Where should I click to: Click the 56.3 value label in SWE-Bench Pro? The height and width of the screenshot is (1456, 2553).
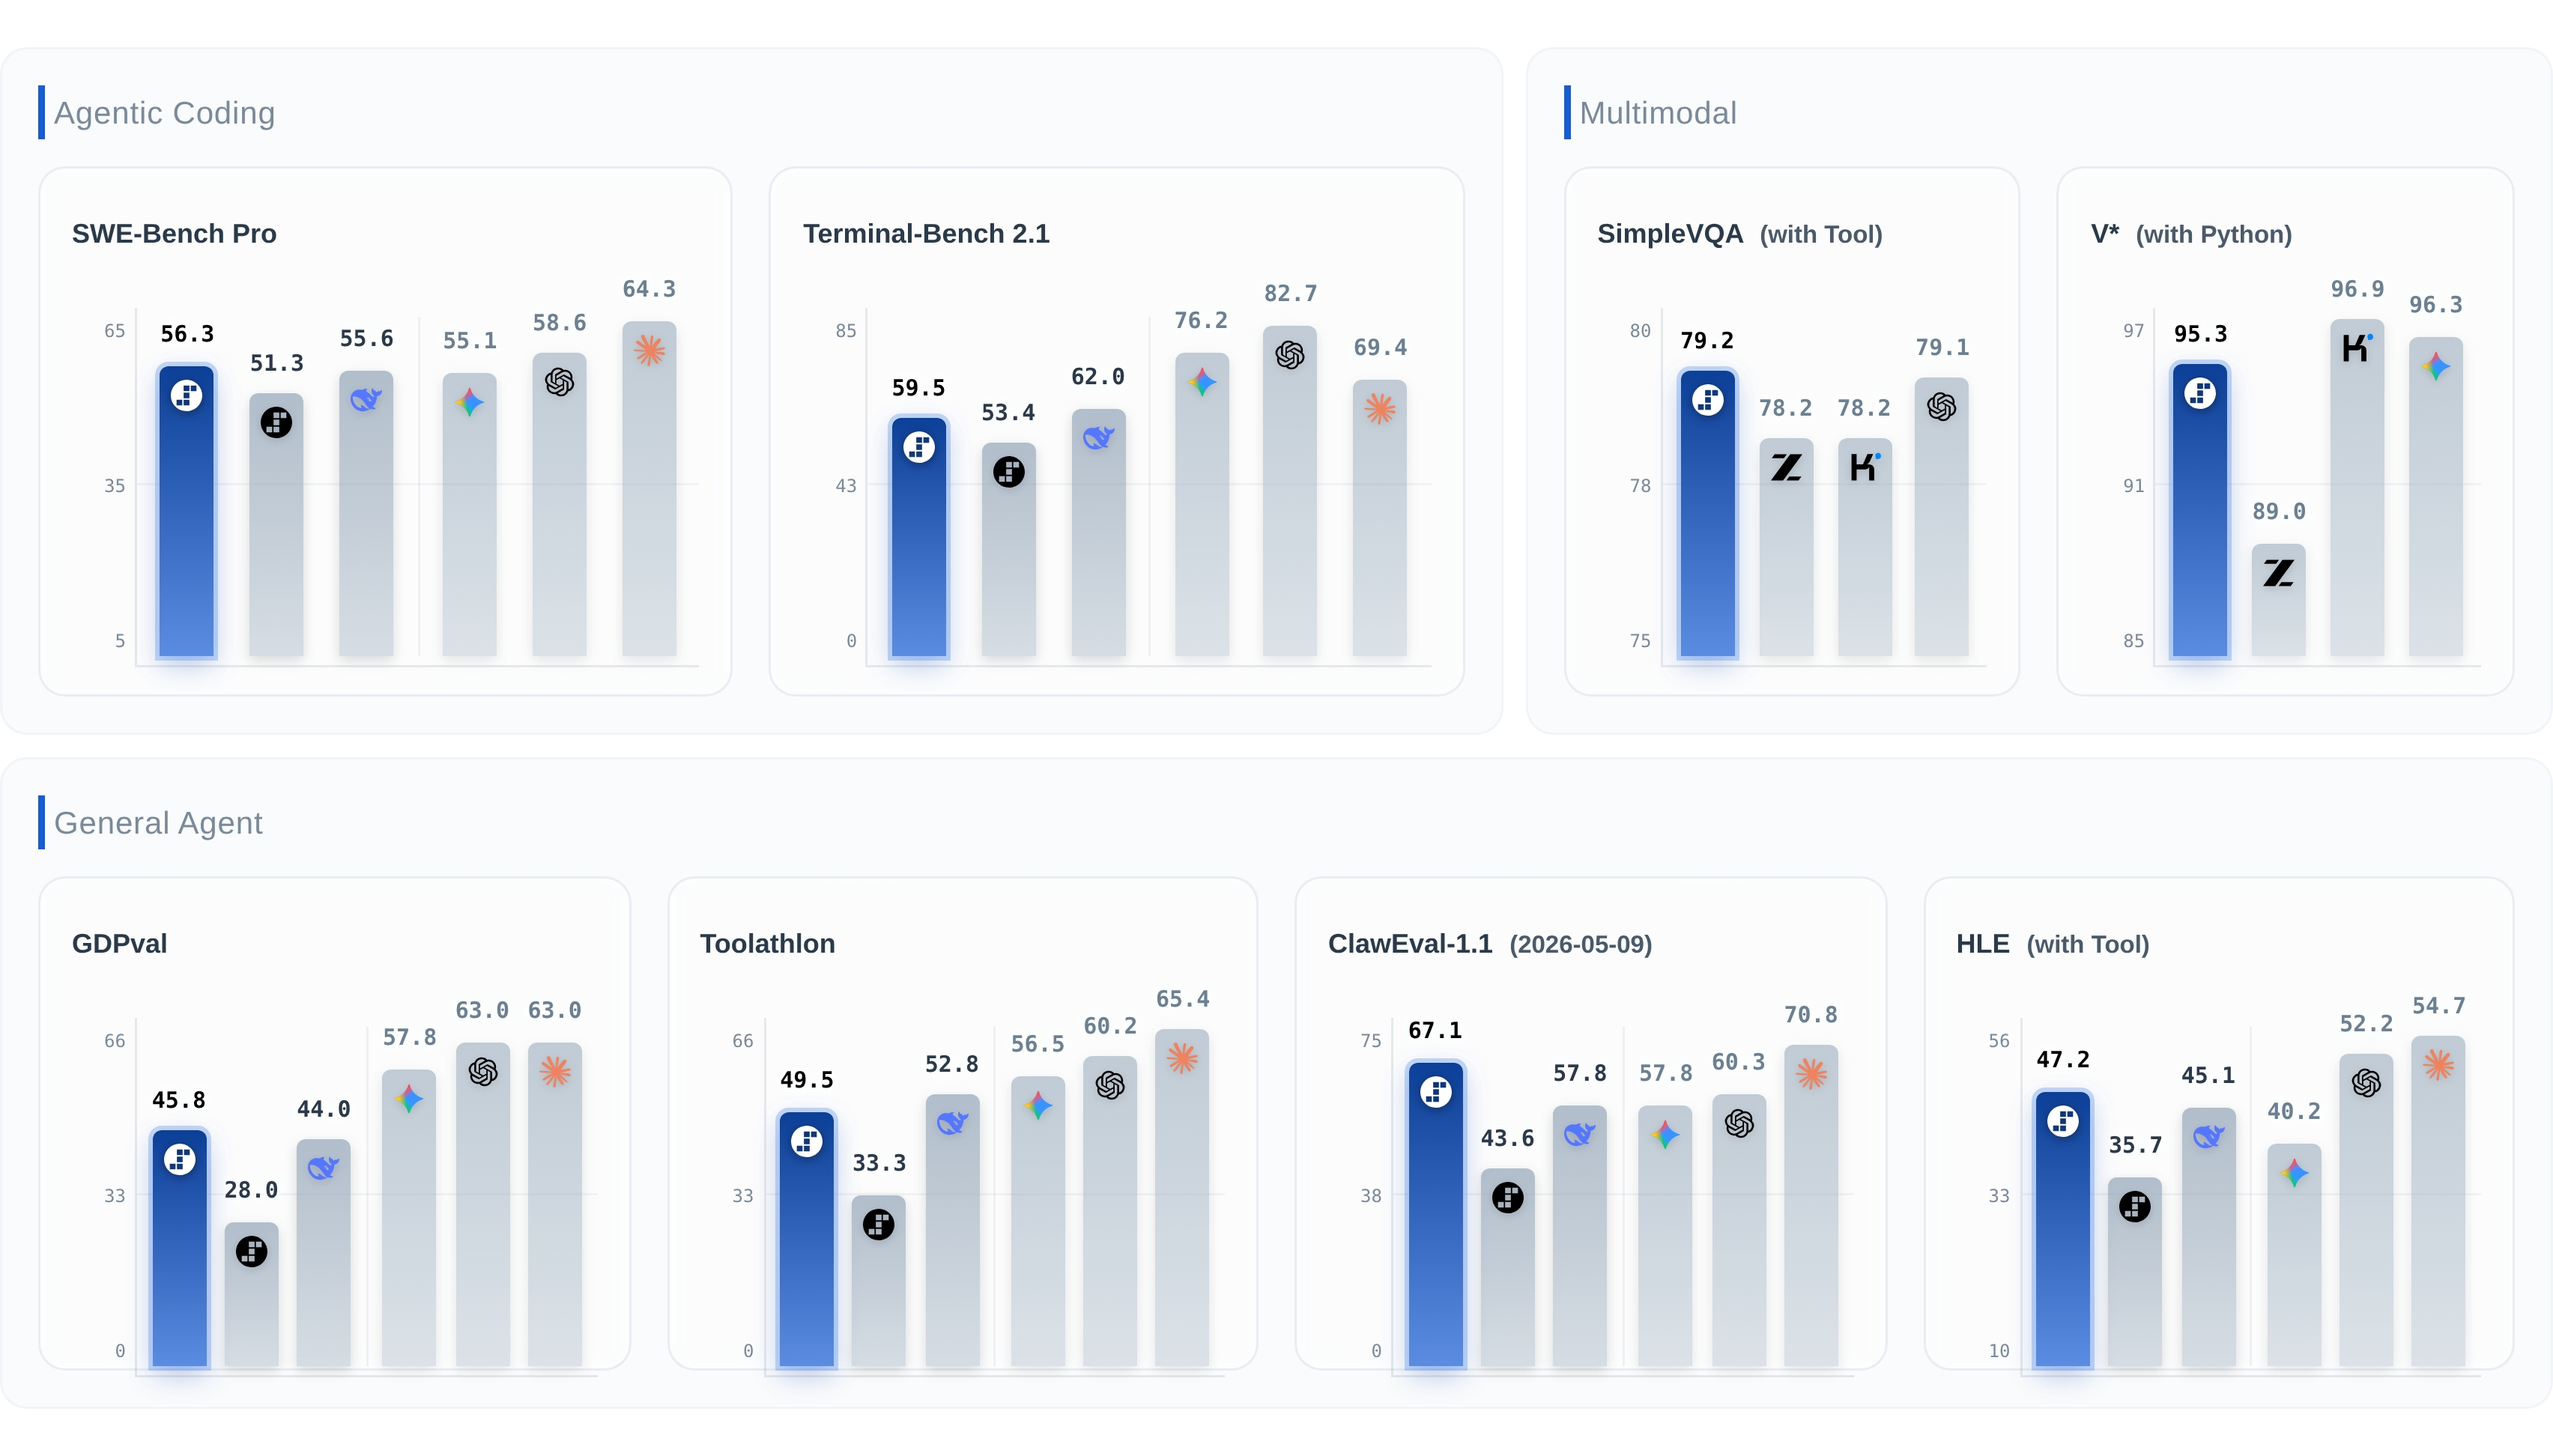pyautogui.click(x=187, y=334)
